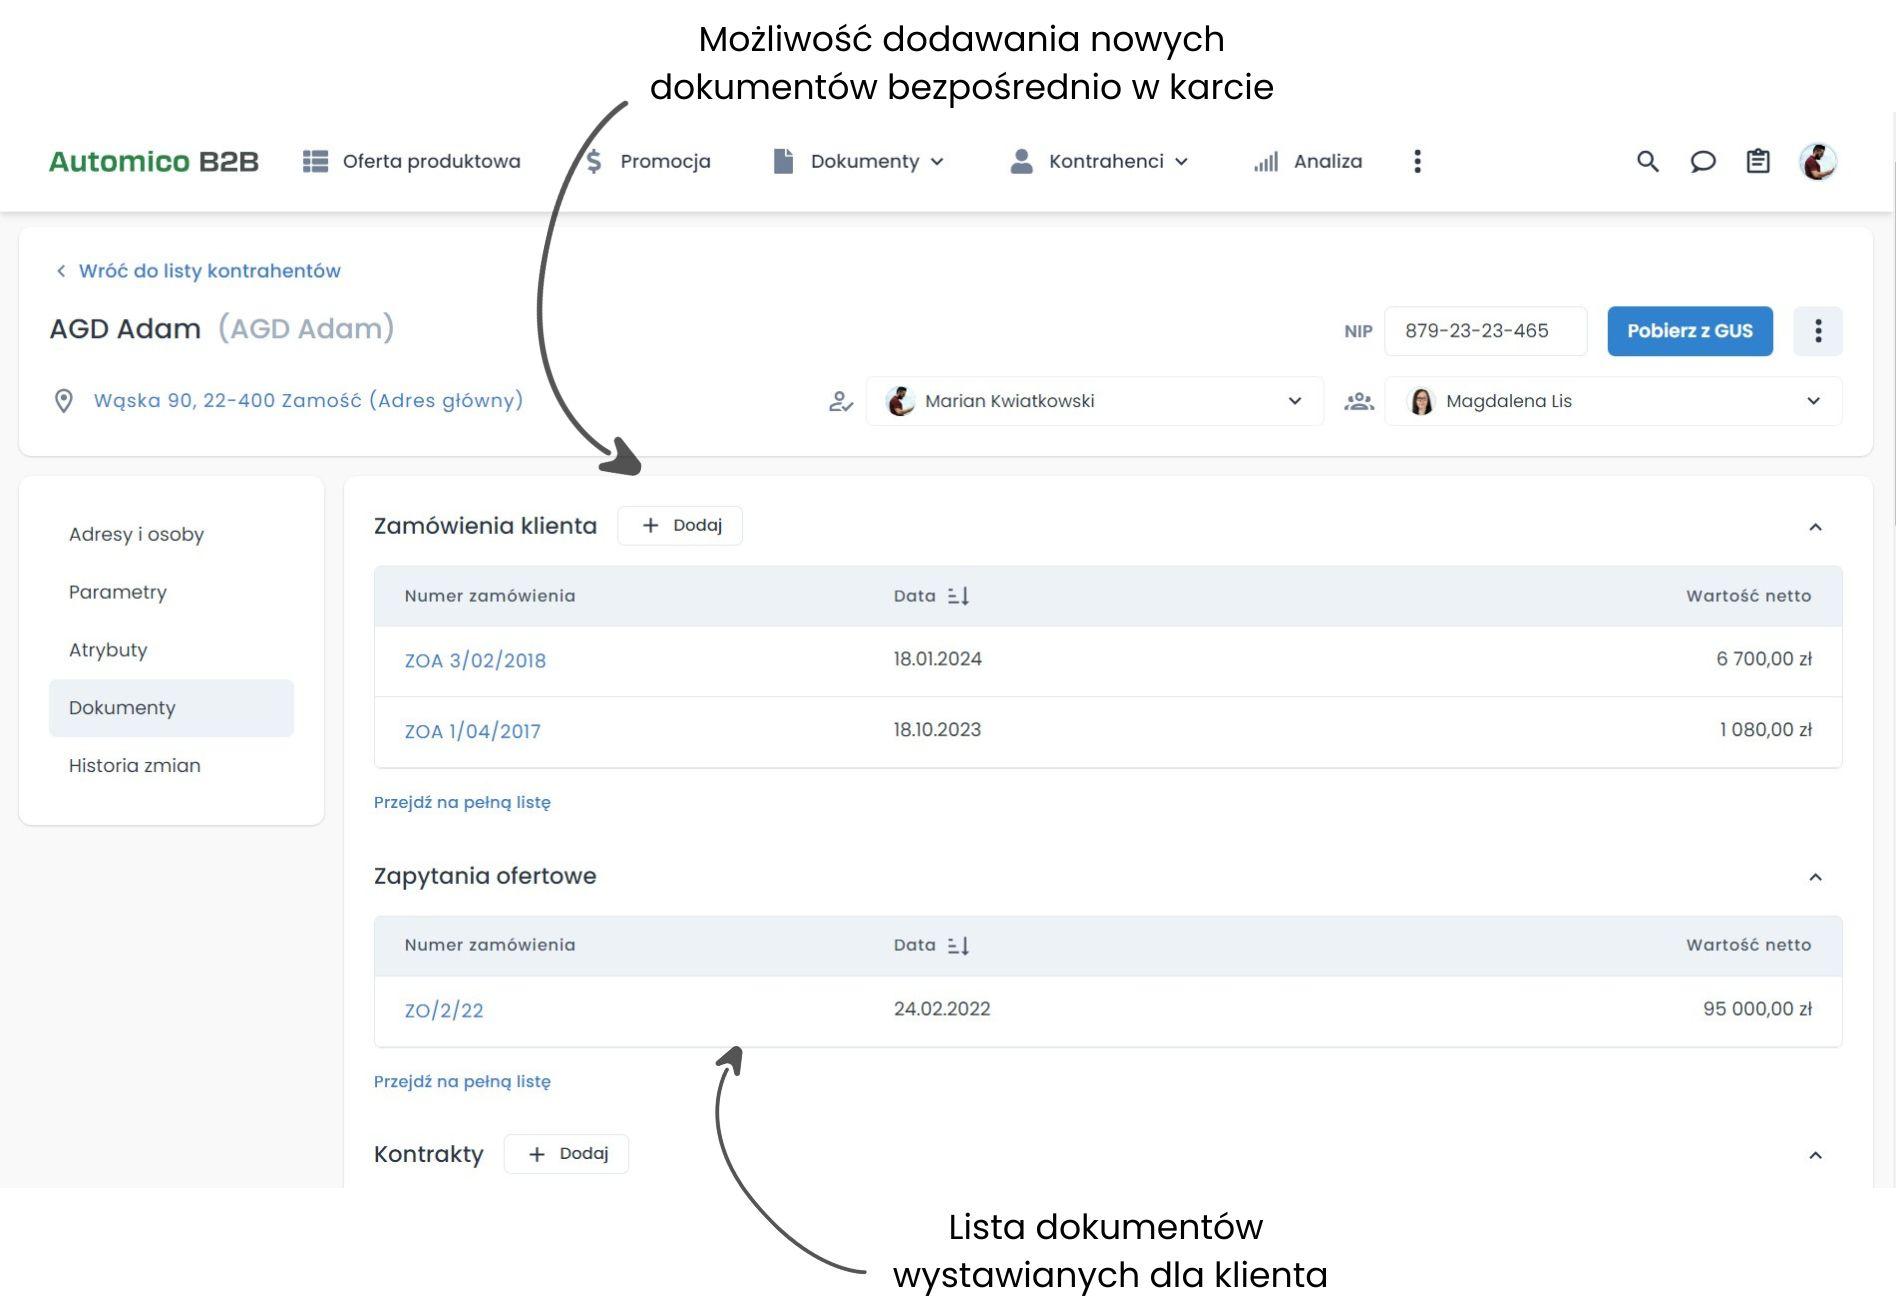Screen dimensions: 1896x1300
Task: Open the chat messages icon
Action: (x=1702, y=161)
